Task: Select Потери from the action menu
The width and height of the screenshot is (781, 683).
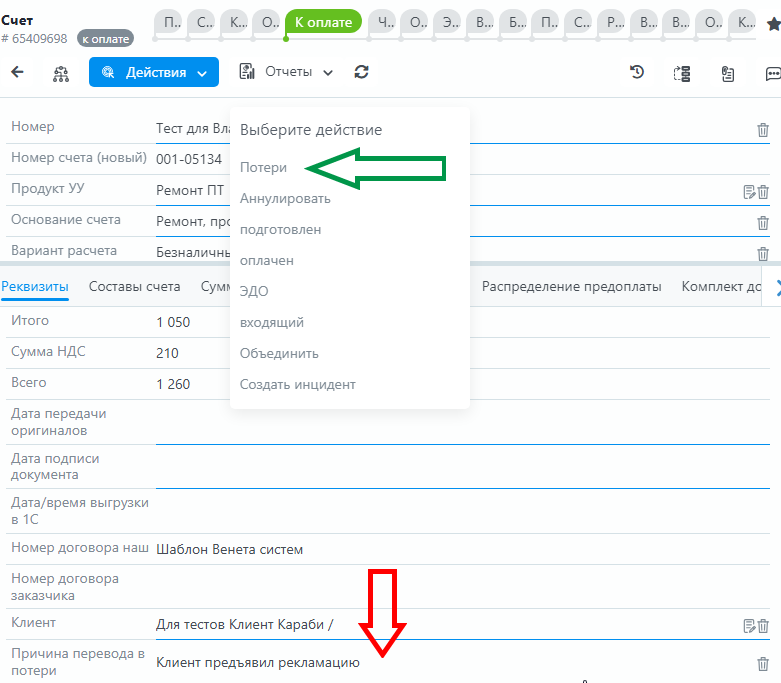Action: tap(263, 168)
